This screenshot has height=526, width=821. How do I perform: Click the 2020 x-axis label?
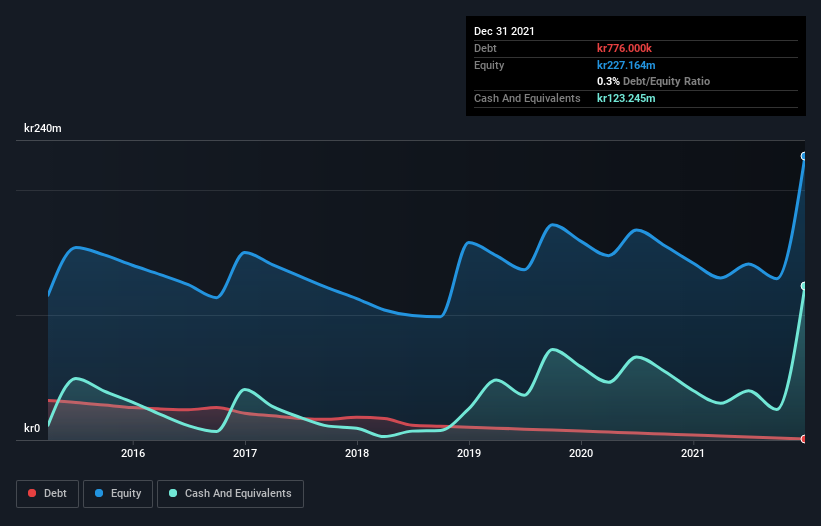581,453
